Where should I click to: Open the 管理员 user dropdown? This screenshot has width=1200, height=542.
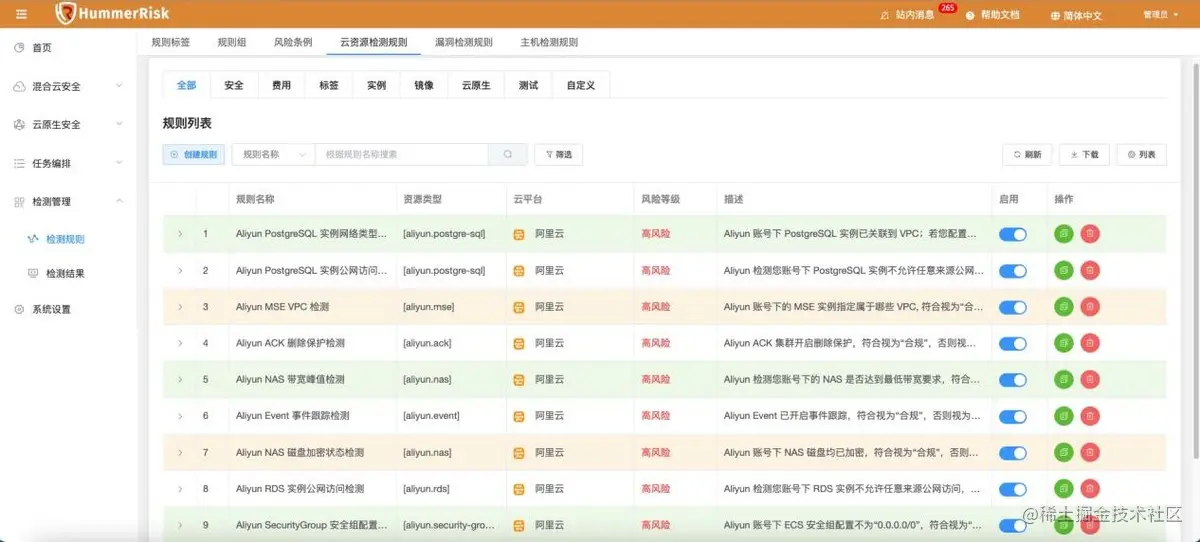(1162, 15)
